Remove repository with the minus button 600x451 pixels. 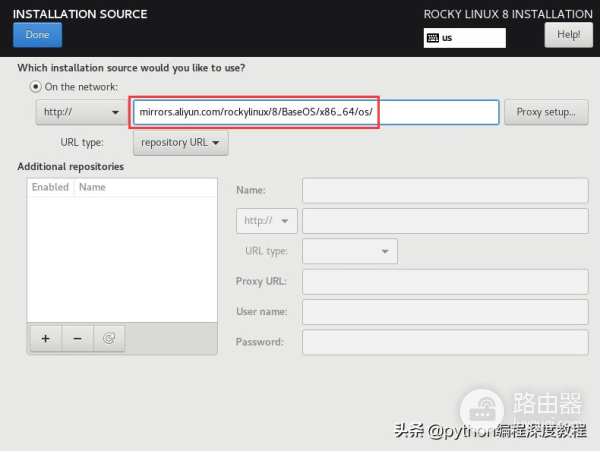(77, 338)
